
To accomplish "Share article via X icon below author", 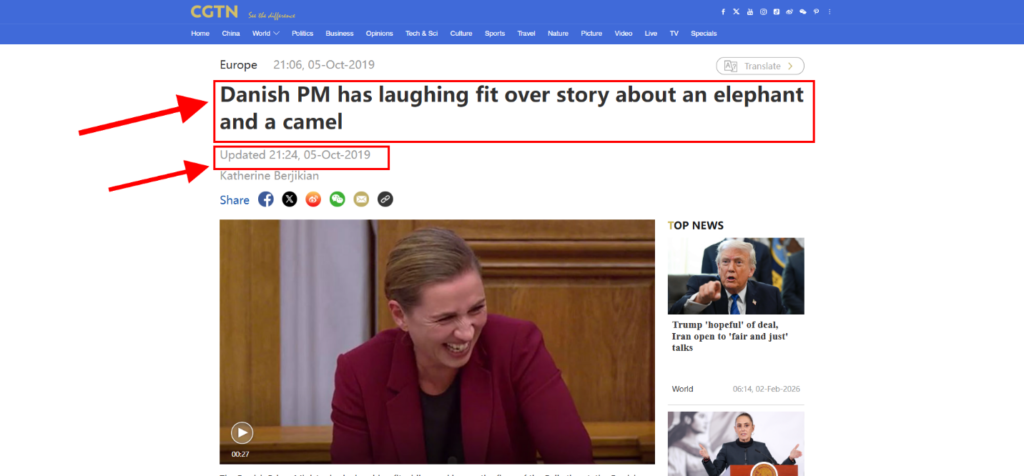I will tap(289, 199).
